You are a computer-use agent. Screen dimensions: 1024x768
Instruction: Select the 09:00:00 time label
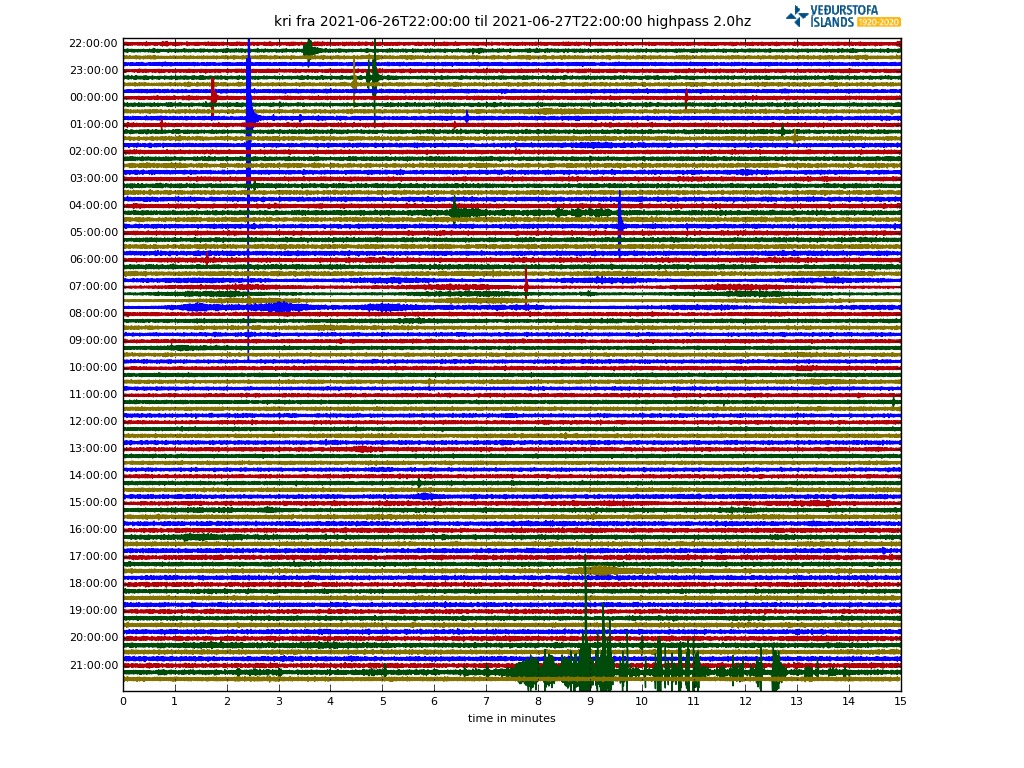click(93, 340)
